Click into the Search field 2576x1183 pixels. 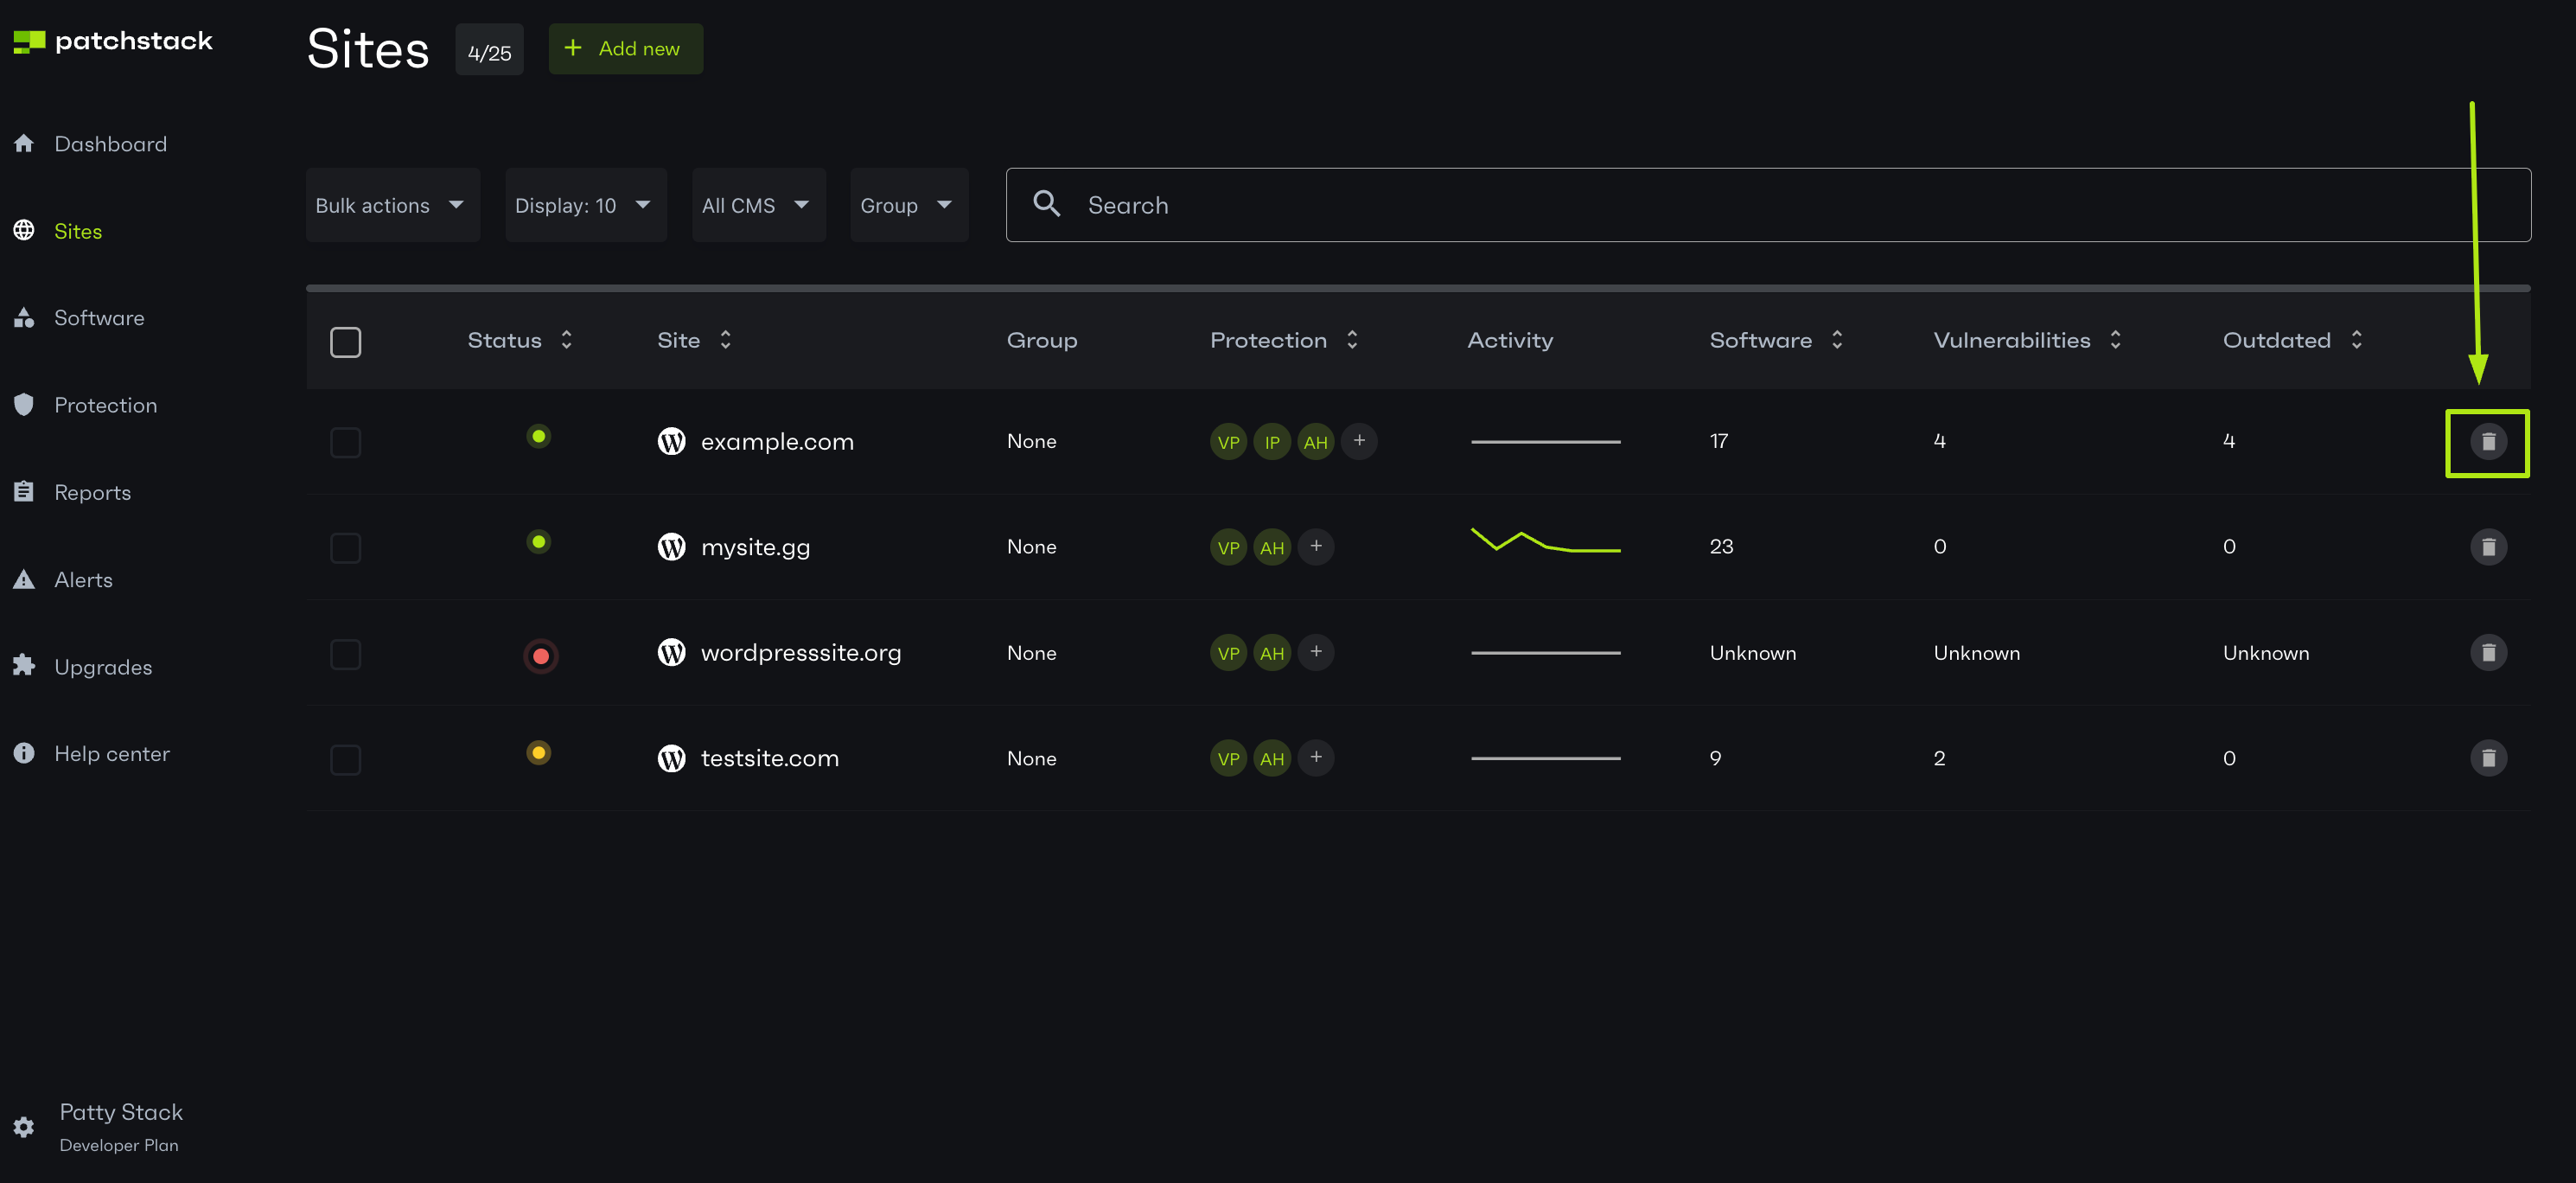tap(1767, 205)
